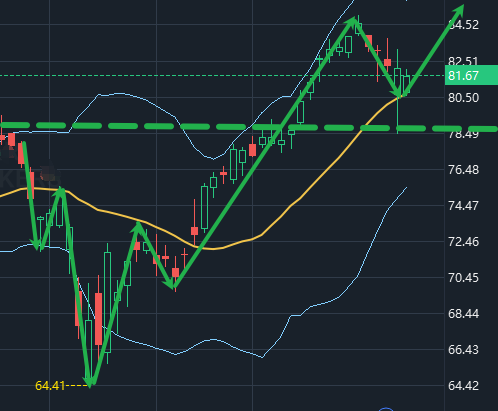Click the yellow 64.41 low price marker
498x411 pixels.
[x=50, y=386]
